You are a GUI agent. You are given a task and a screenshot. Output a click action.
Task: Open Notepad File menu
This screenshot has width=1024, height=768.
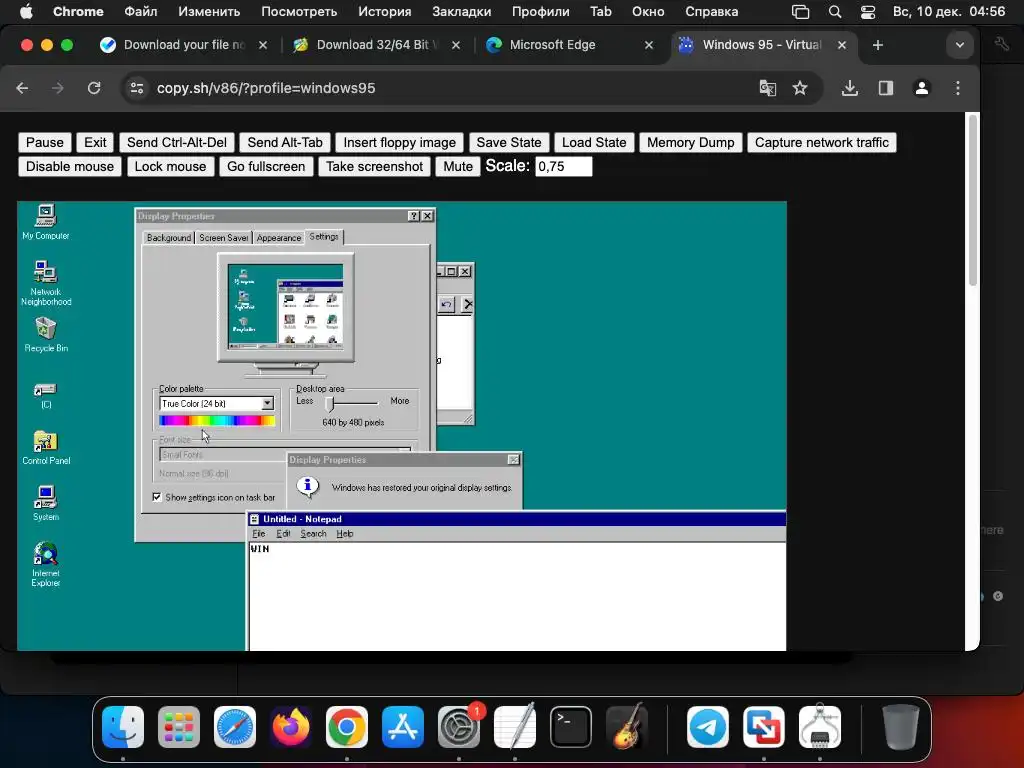click(x=259, y=534)
